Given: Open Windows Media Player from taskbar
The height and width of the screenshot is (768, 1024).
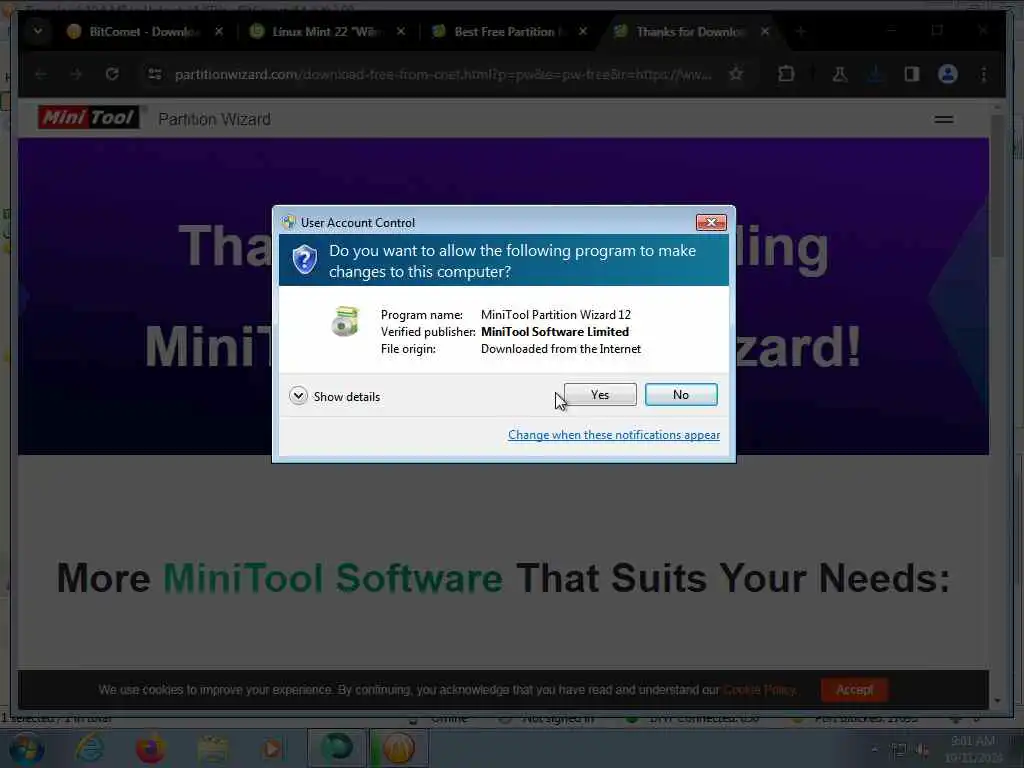Looking at the screenshot, I should pyautogui.click(x=272, y=748).
